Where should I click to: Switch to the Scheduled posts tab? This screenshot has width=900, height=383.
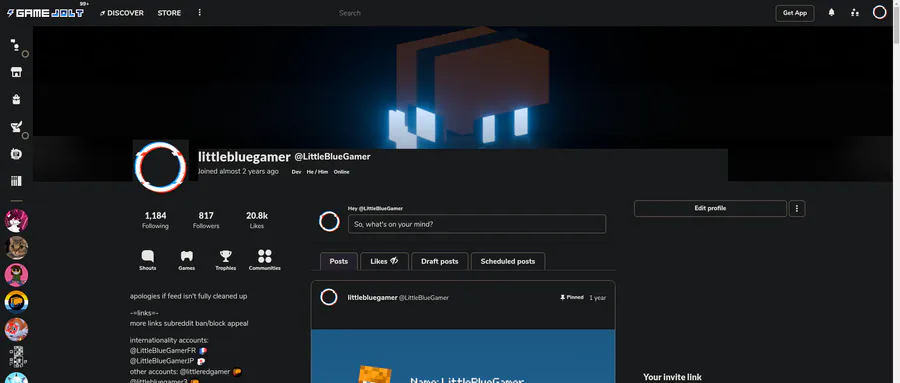click(x=508, y=261)
